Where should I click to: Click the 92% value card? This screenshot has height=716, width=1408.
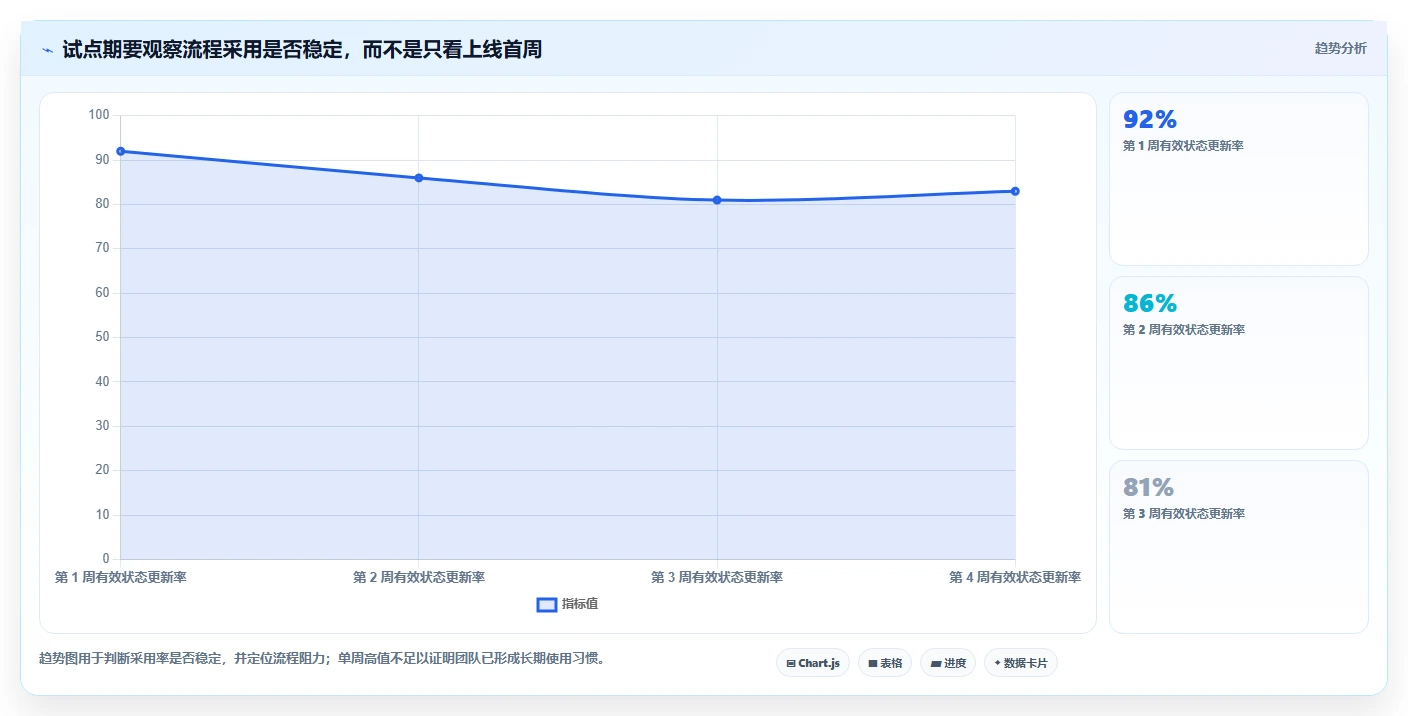(1239, 179)
